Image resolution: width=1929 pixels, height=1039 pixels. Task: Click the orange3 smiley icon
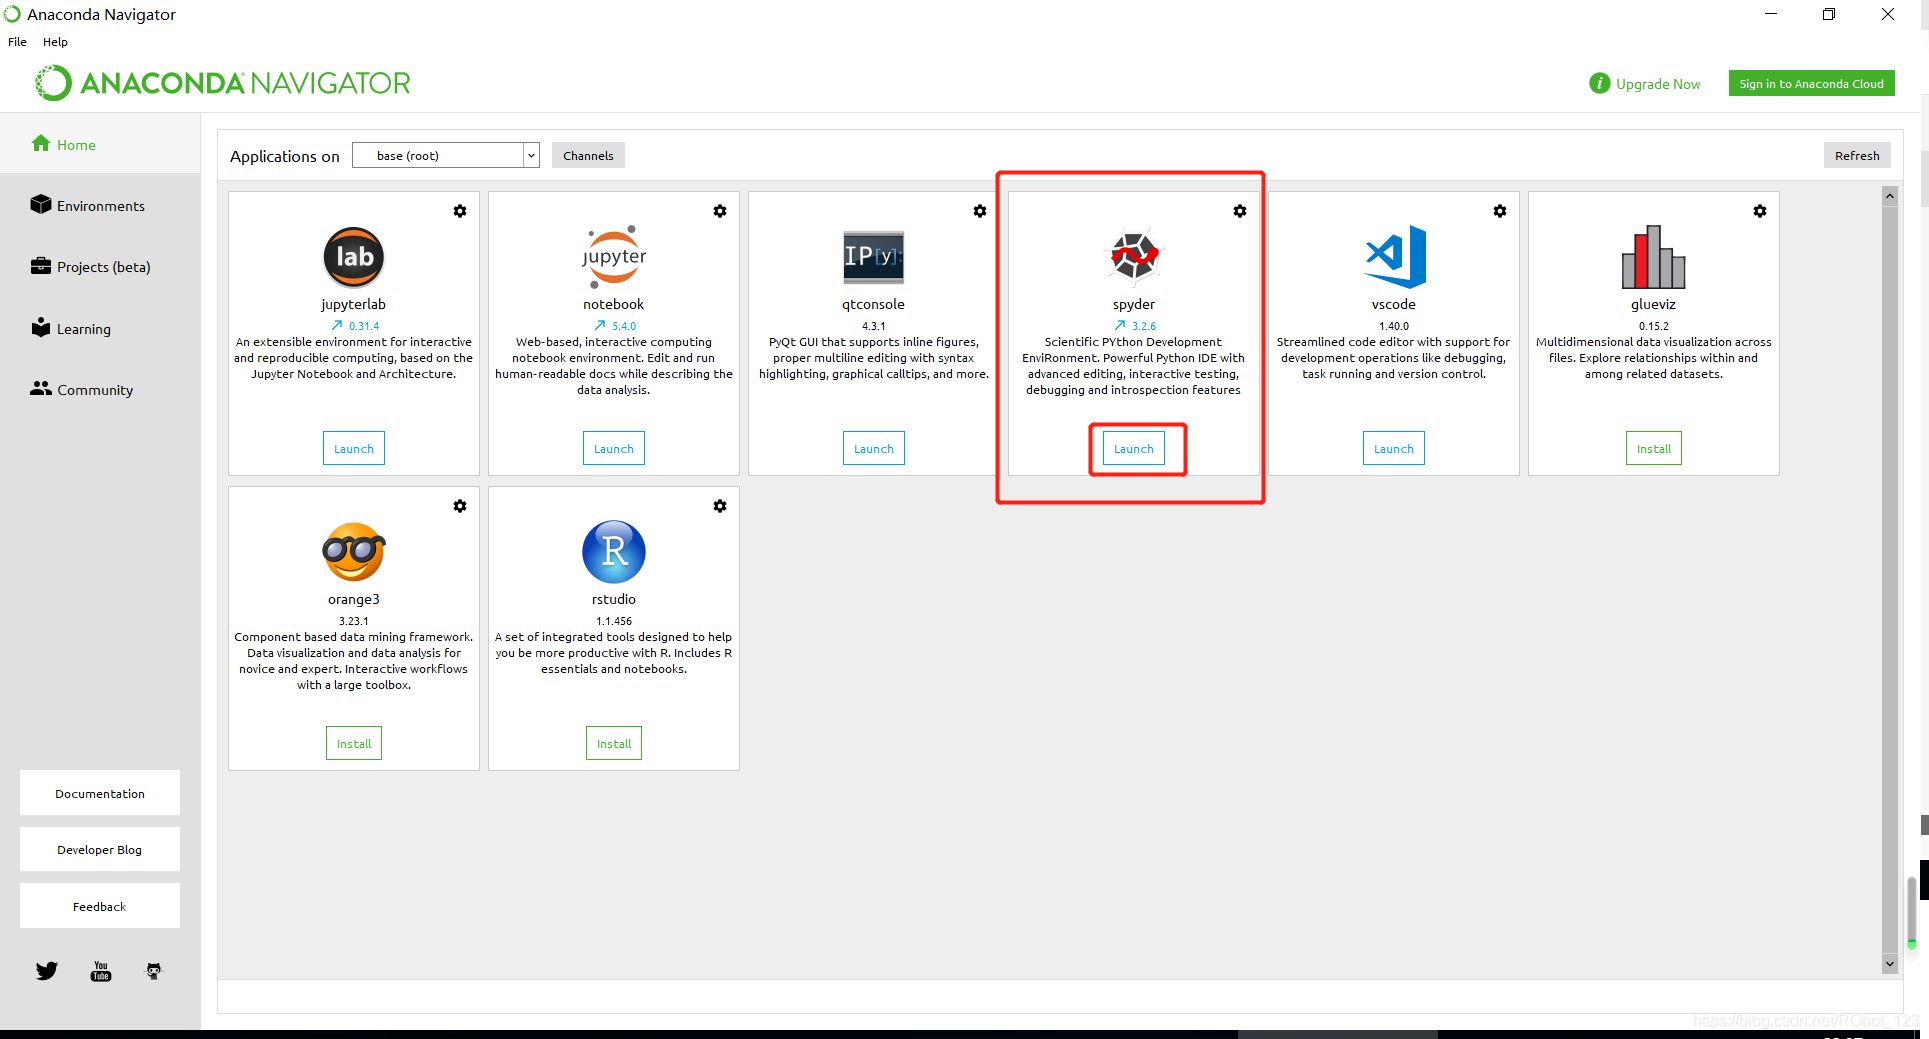pos(354,552)
